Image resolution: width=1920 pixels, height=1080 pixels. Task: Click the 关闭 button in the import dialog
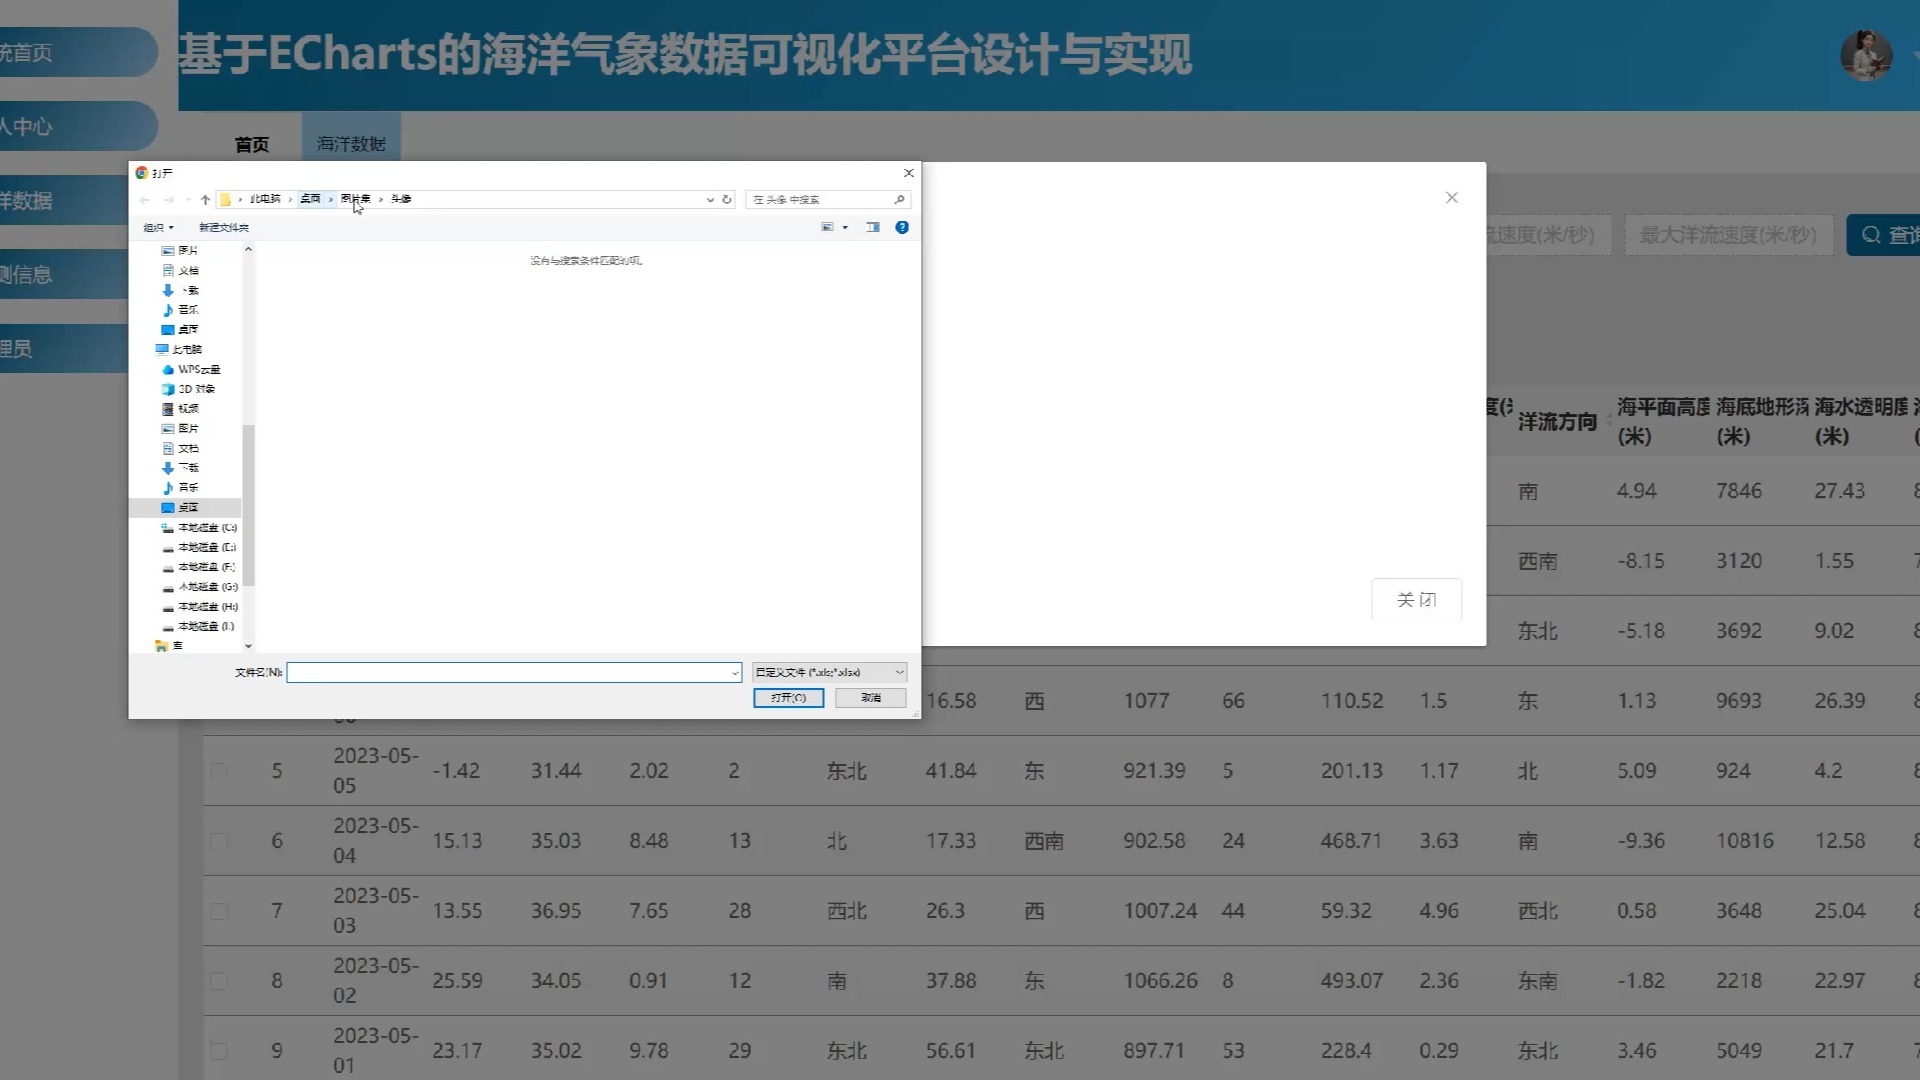1416,600
